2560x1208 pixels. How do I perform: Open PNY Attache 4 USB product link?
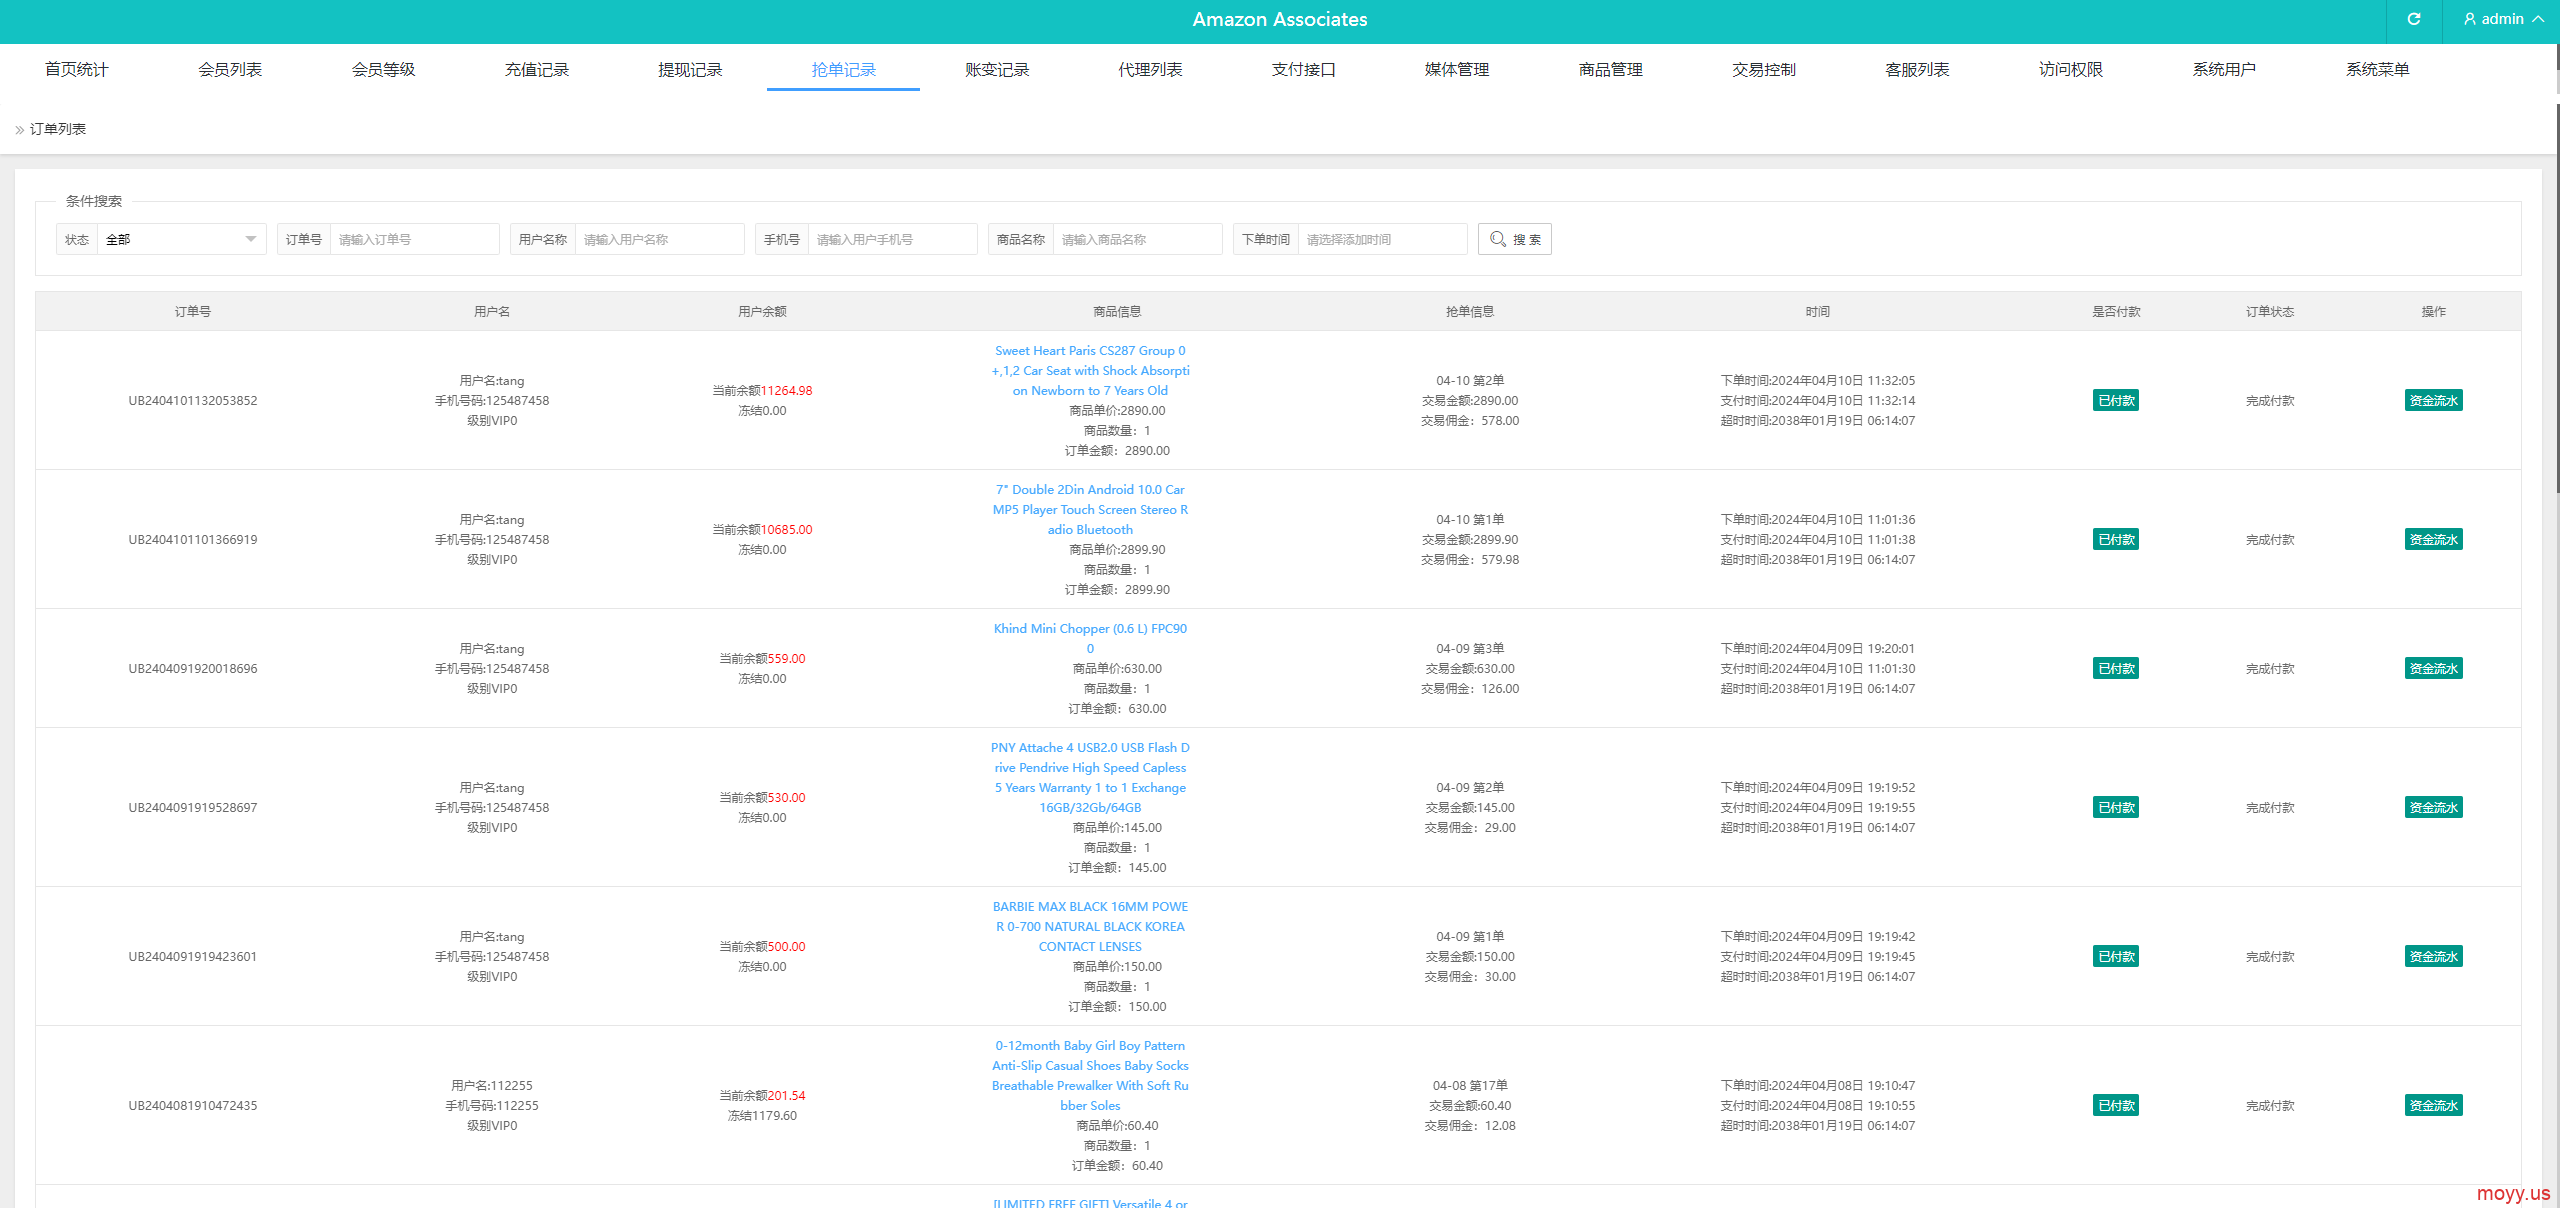coord(1090,777)
